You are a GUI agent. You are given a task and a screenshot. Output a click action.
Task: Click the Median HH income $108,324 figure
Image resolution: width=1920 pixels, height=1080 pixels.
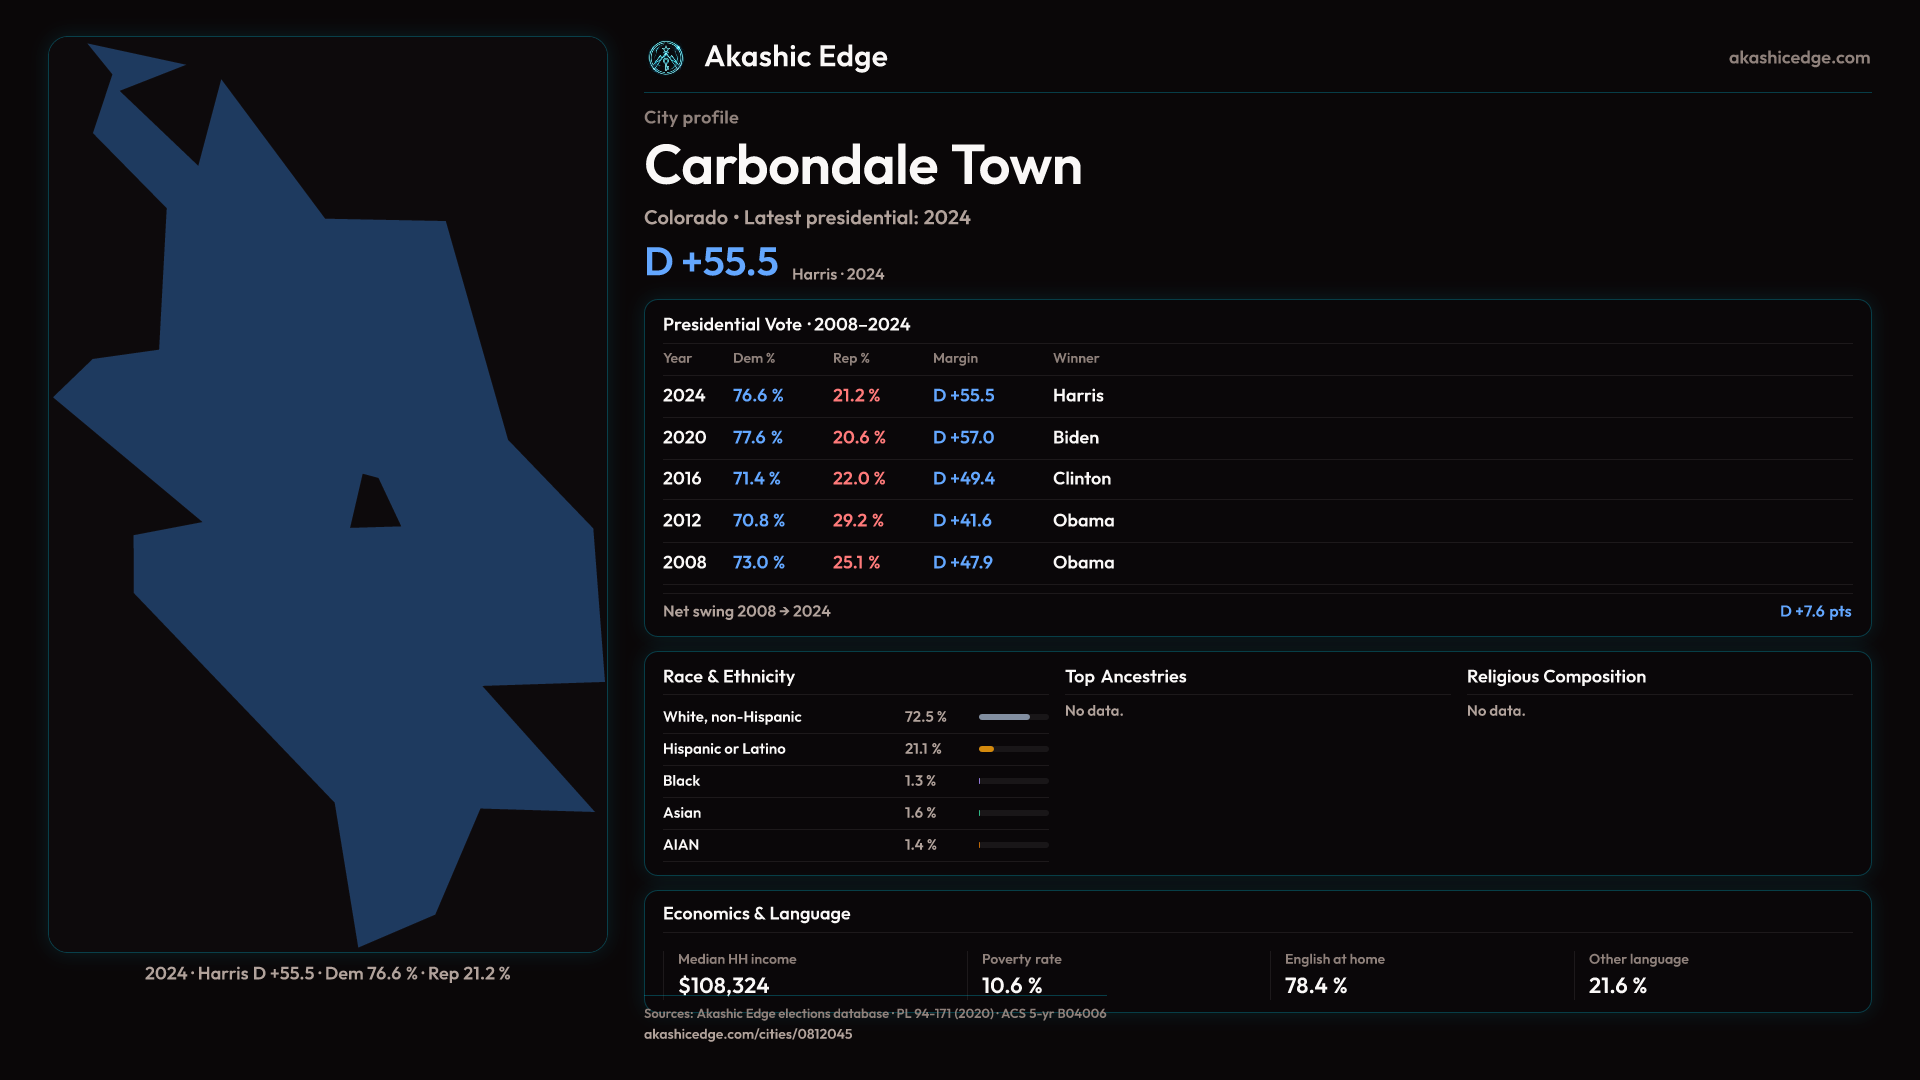pos(723,985)
